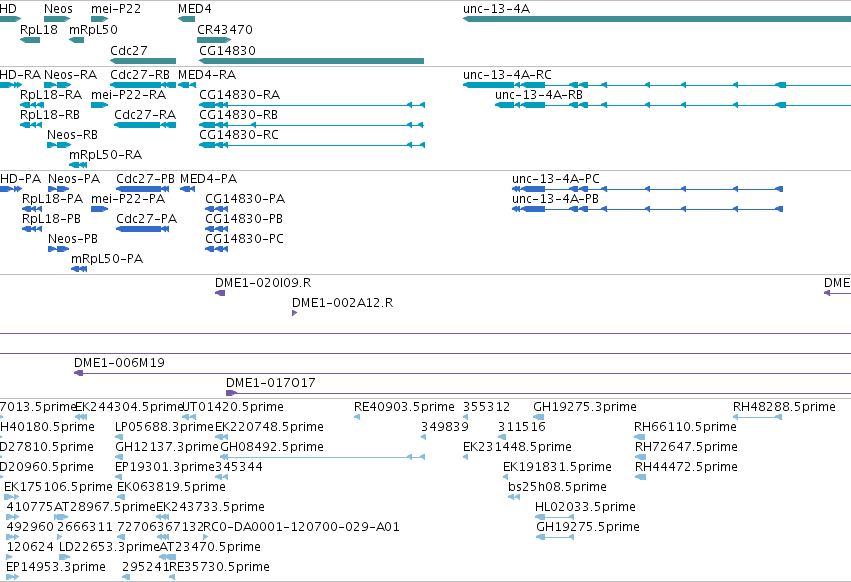Select EST EK191831.5prime
The height and width of the screenshot is (582, 851).
pos(505,477)
